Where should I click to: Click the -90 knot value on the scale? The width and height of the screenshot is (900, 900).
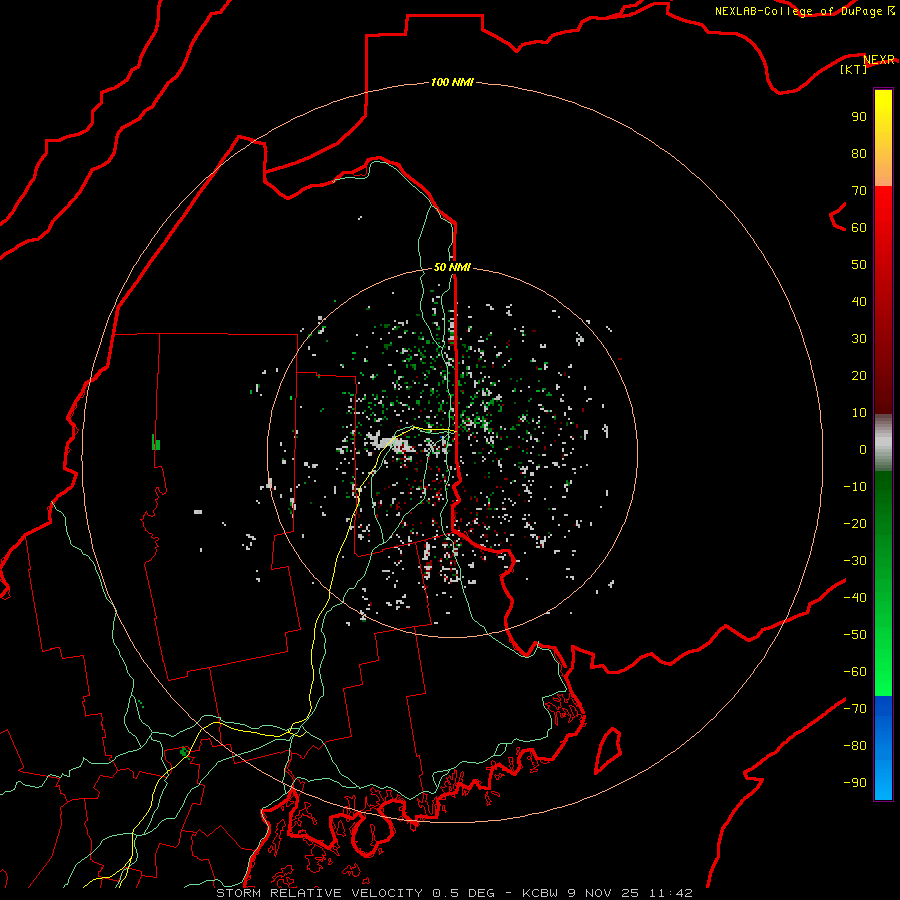[x=855, y=783]
